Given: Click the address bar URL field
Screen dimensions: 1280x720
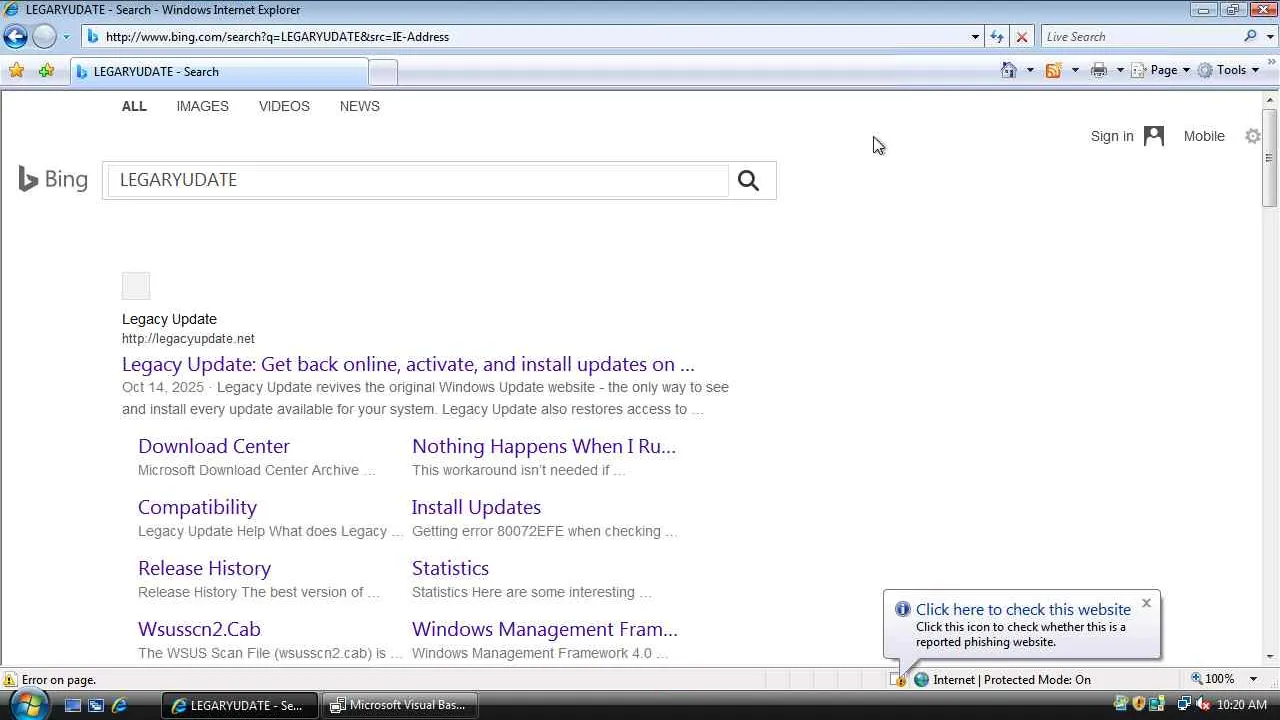Looking at the screenshot, I should click(525, 37).
